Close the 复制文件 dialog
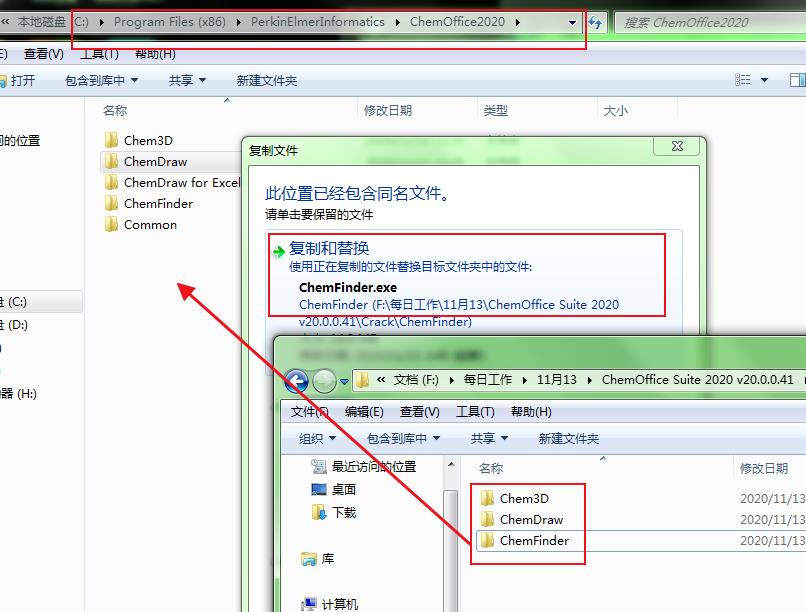Viewport: 806px width, 612px height. [x=677, y=146]
